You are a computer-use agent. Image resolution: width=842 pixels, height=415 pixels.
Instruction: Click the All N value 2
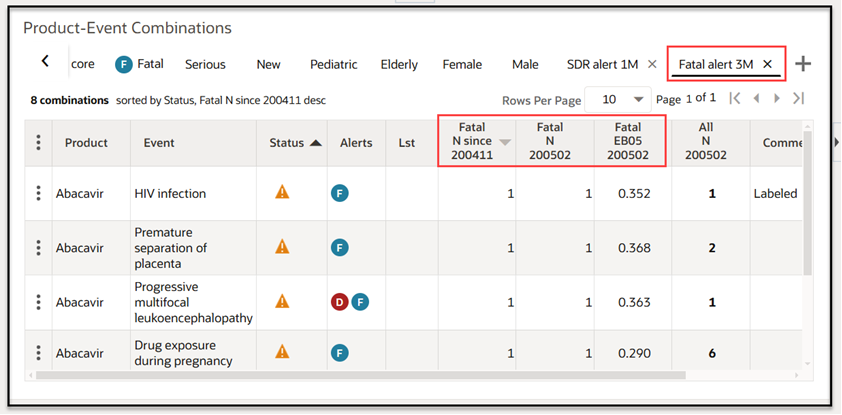click(x=712, y=248)
